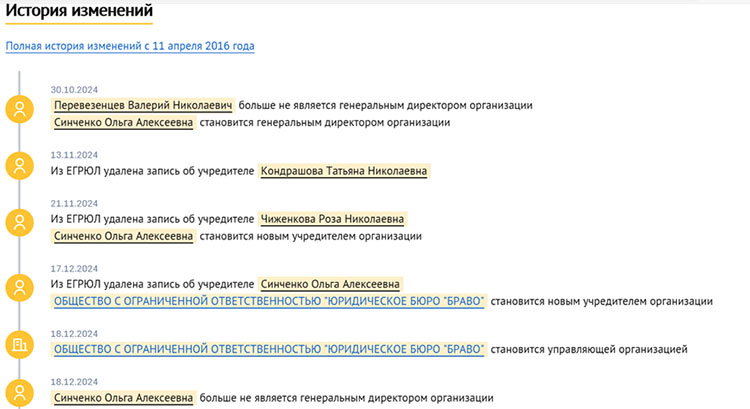Open Чиженкова Роза Николаевна founder link
The height and width of the screenshot is (409, 750).
(333, 219)
